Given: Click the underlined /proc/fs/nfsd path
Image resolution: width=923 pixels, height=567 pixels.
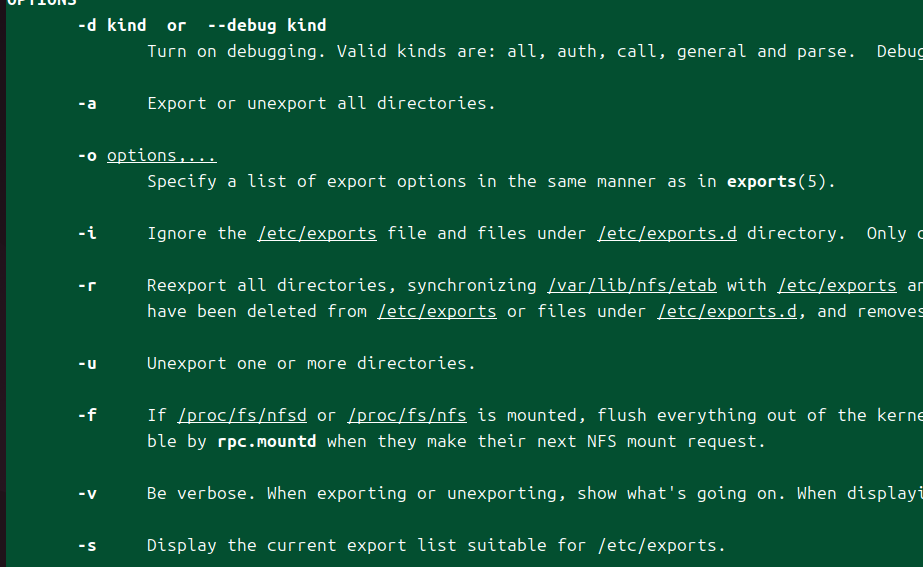Looking at the screenshot, I should click(241, 415).
